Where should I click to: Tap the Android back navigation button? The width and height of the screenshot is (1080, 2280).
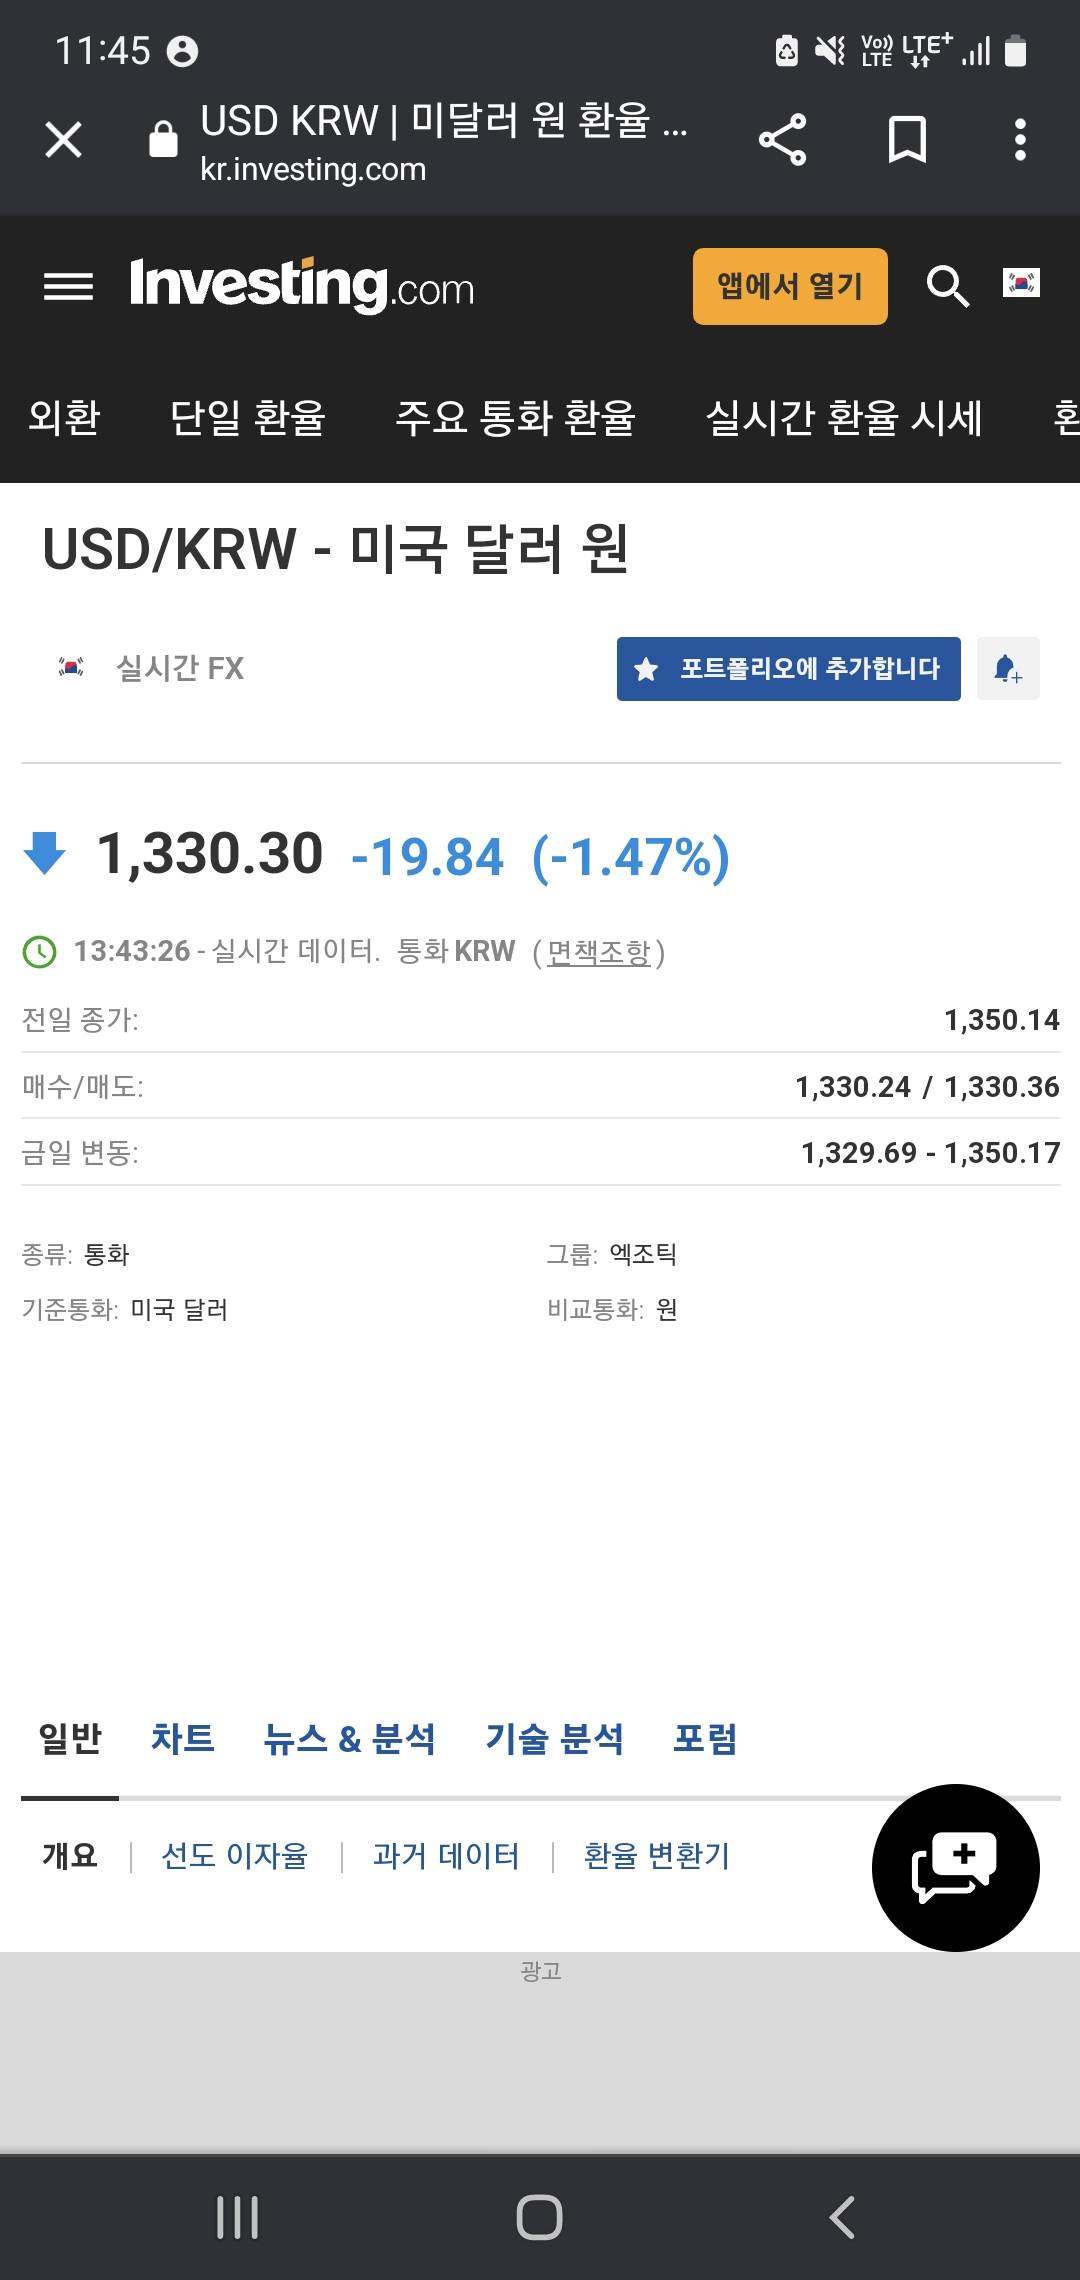(x=842, y=2217)
